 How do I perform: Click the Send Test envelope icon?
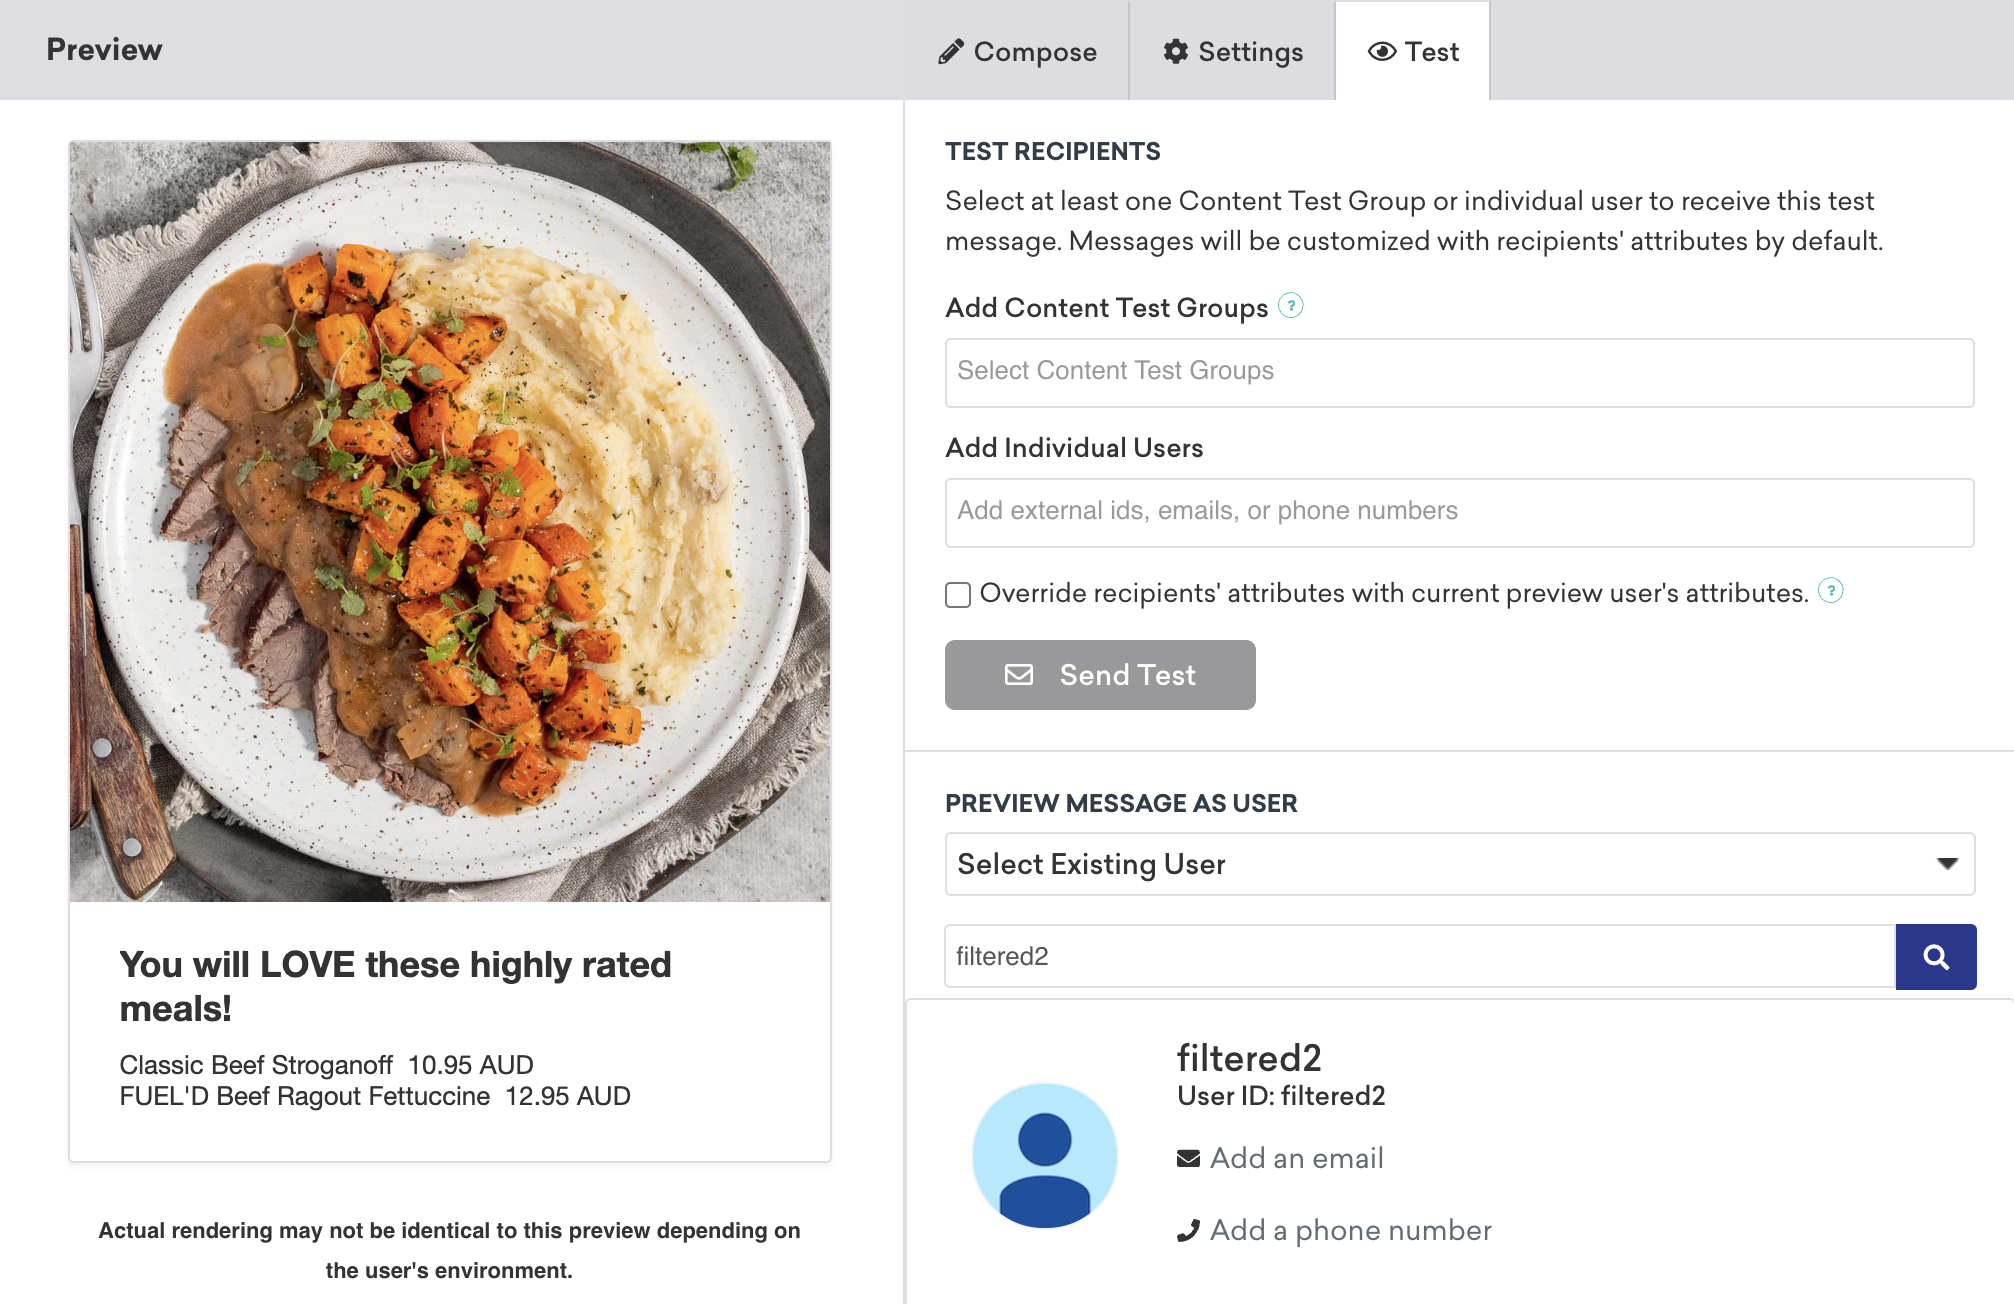point(1019,674)
